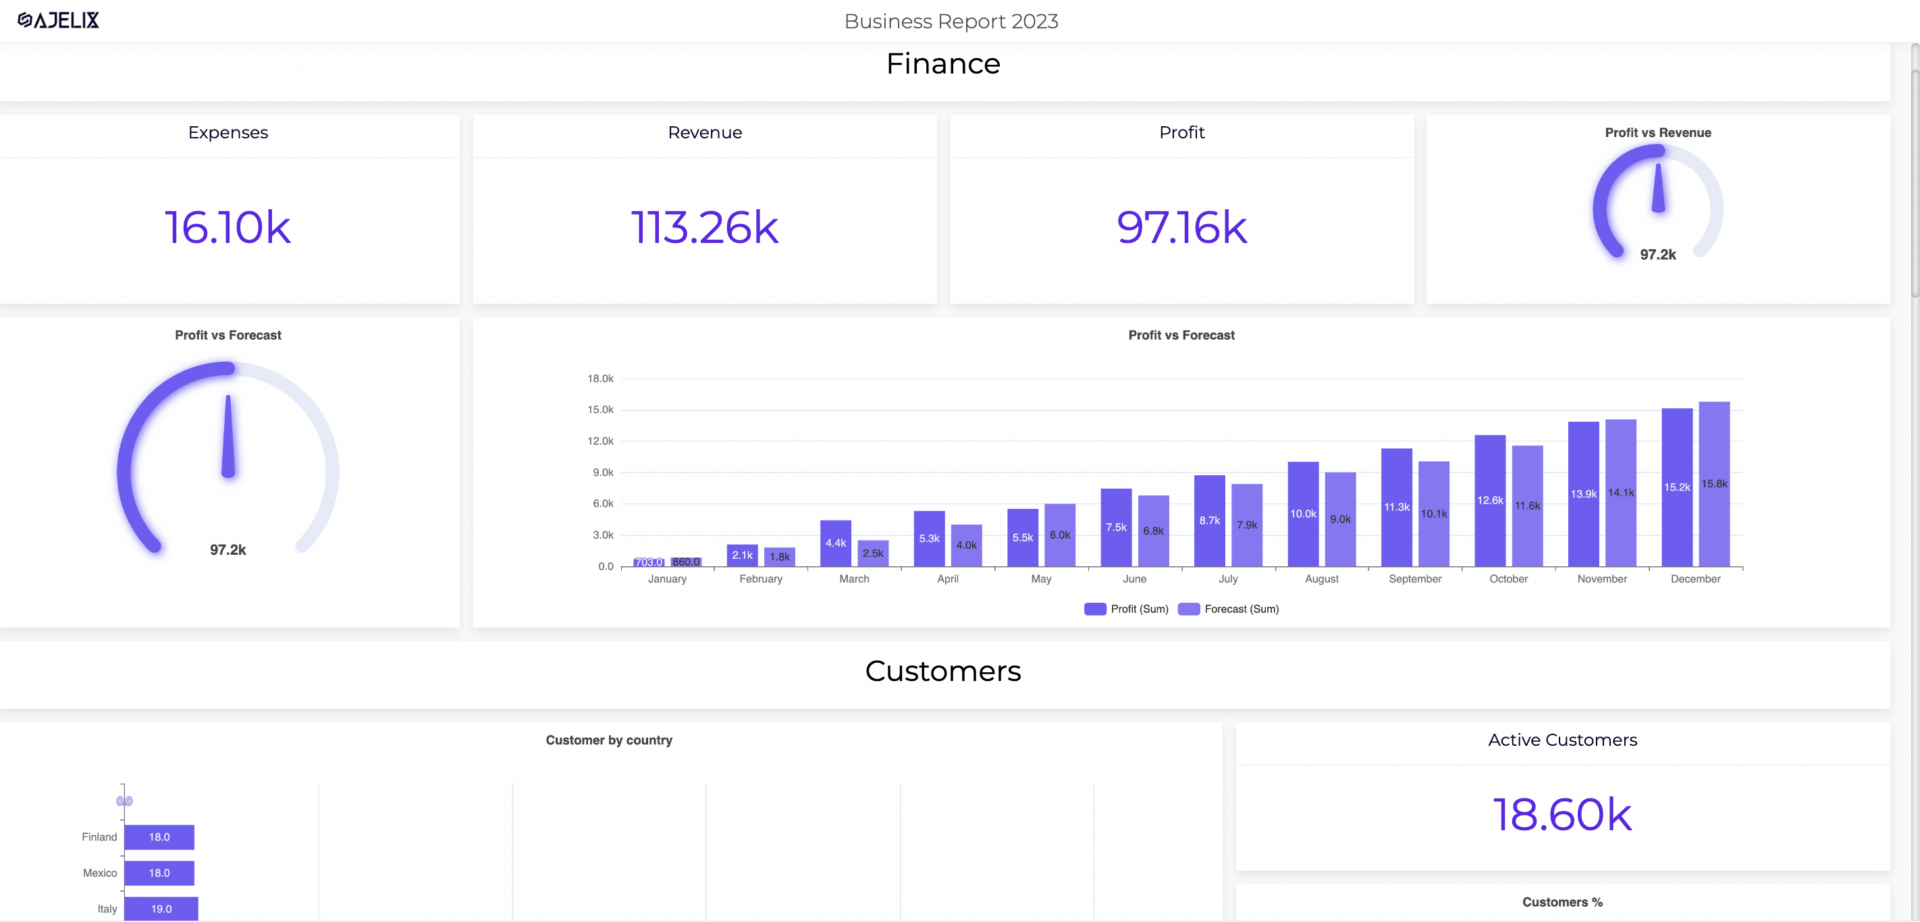
Task: Open the Business Report 2023 title
Action: (950, 20)
